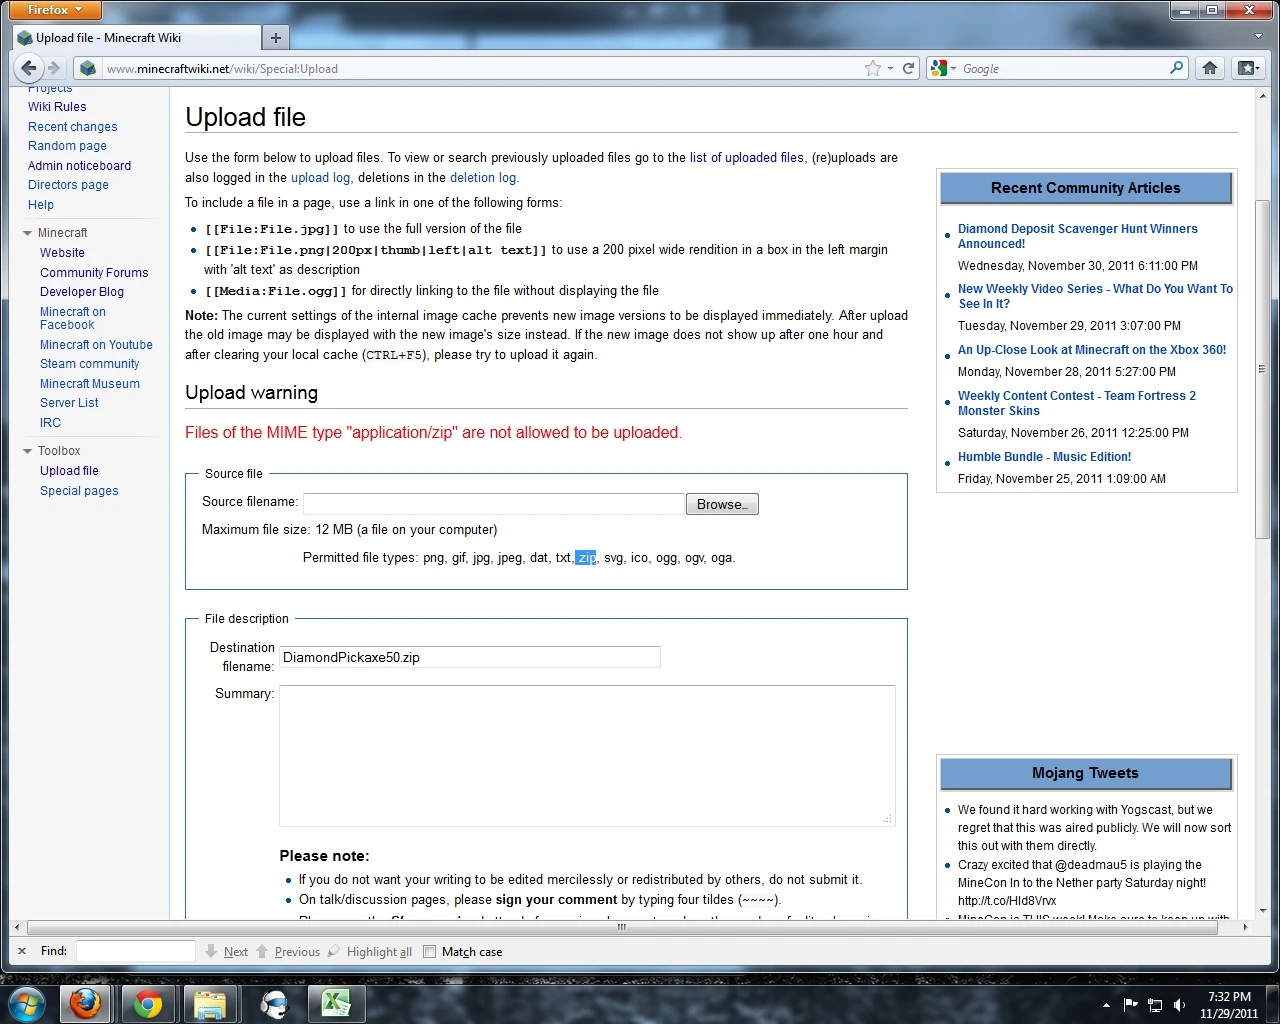Open the Directors page link

68,185
